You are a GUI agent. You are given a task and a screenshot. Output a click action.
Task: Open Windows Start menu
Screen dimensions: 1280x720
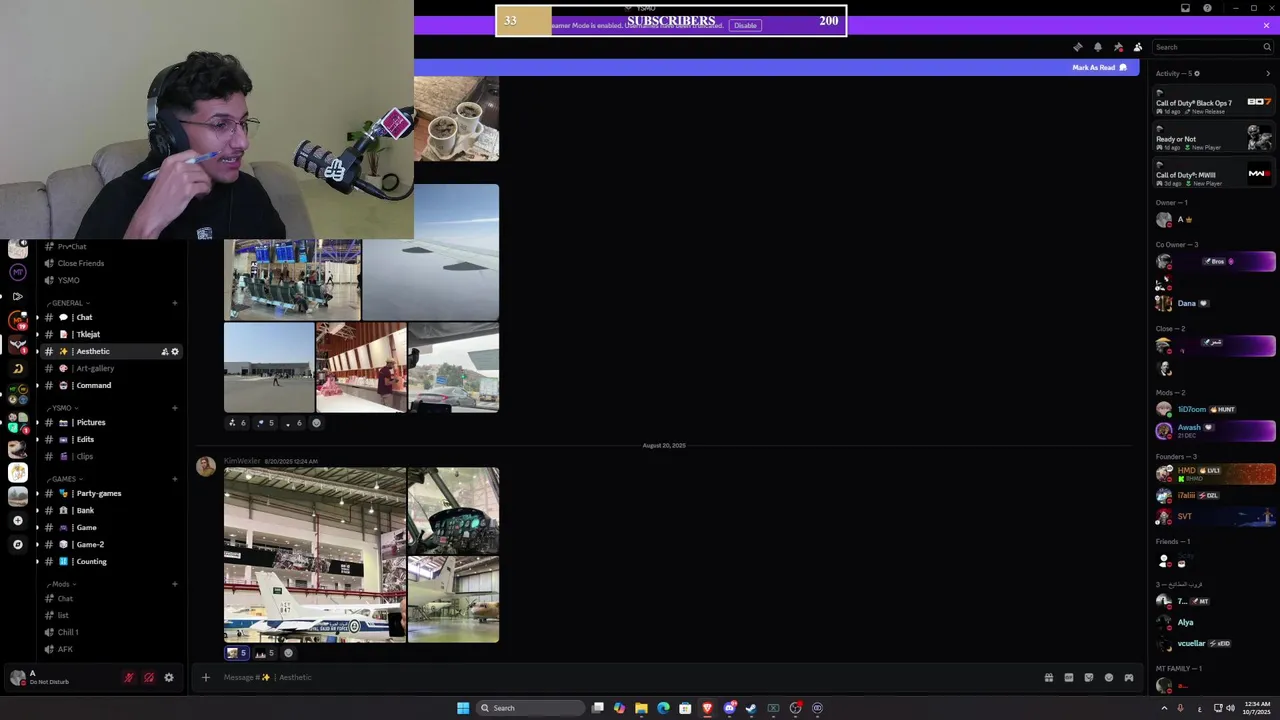point(462,708)
